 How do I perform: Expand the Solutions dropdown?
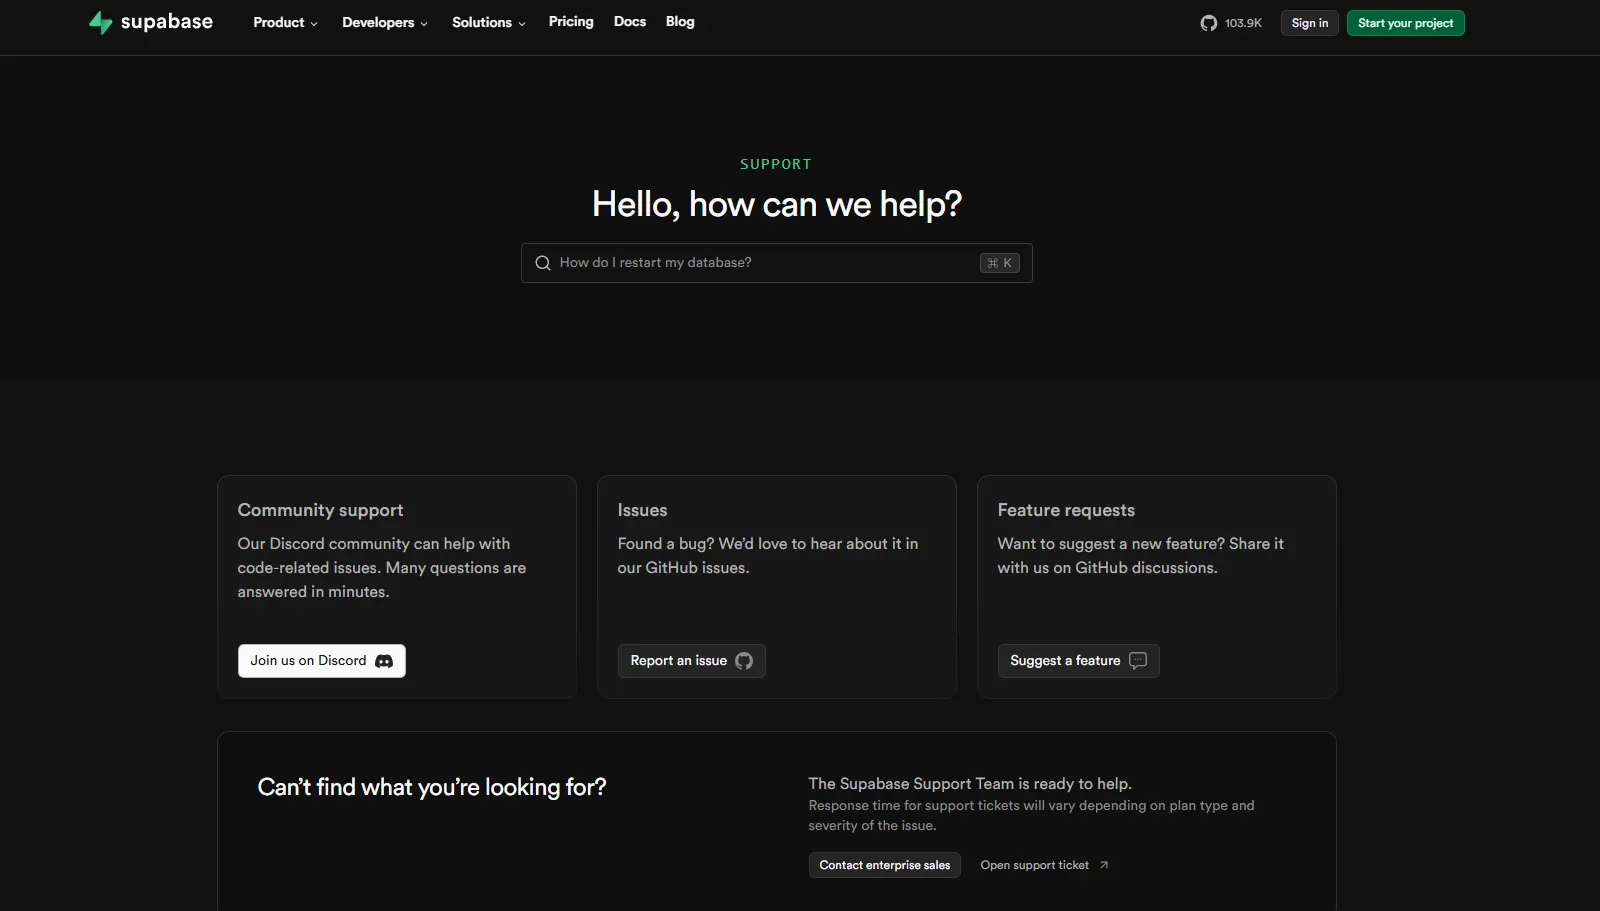coord(488,22)
